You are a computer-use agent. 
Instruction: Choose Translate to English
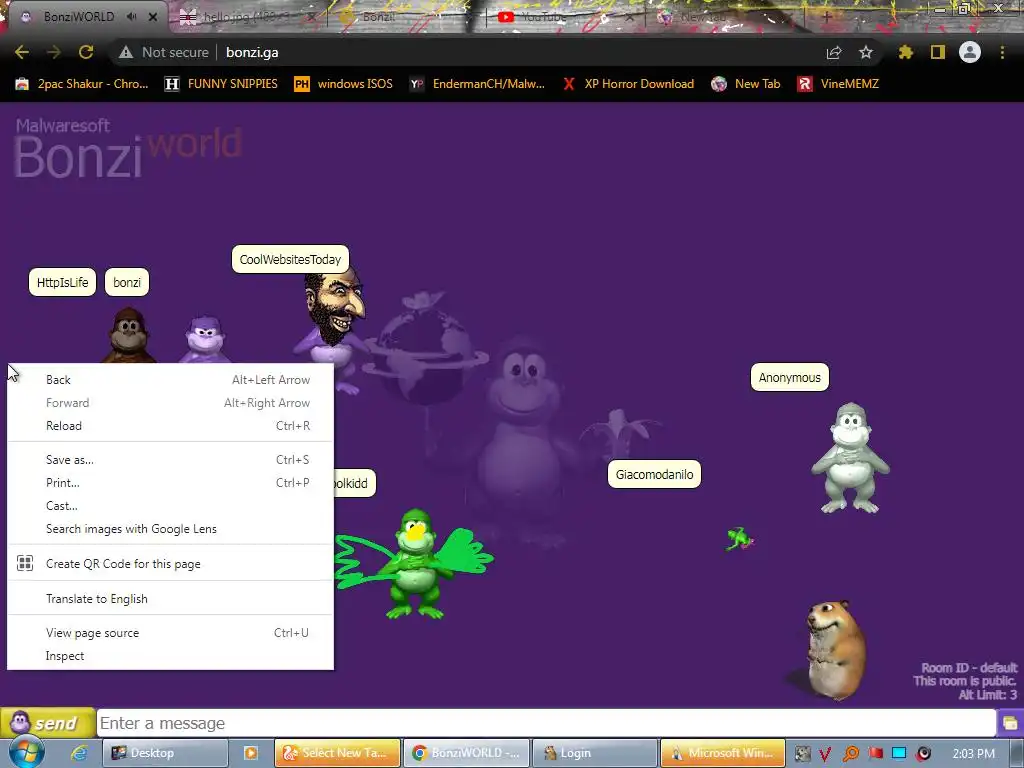[170, 599]
